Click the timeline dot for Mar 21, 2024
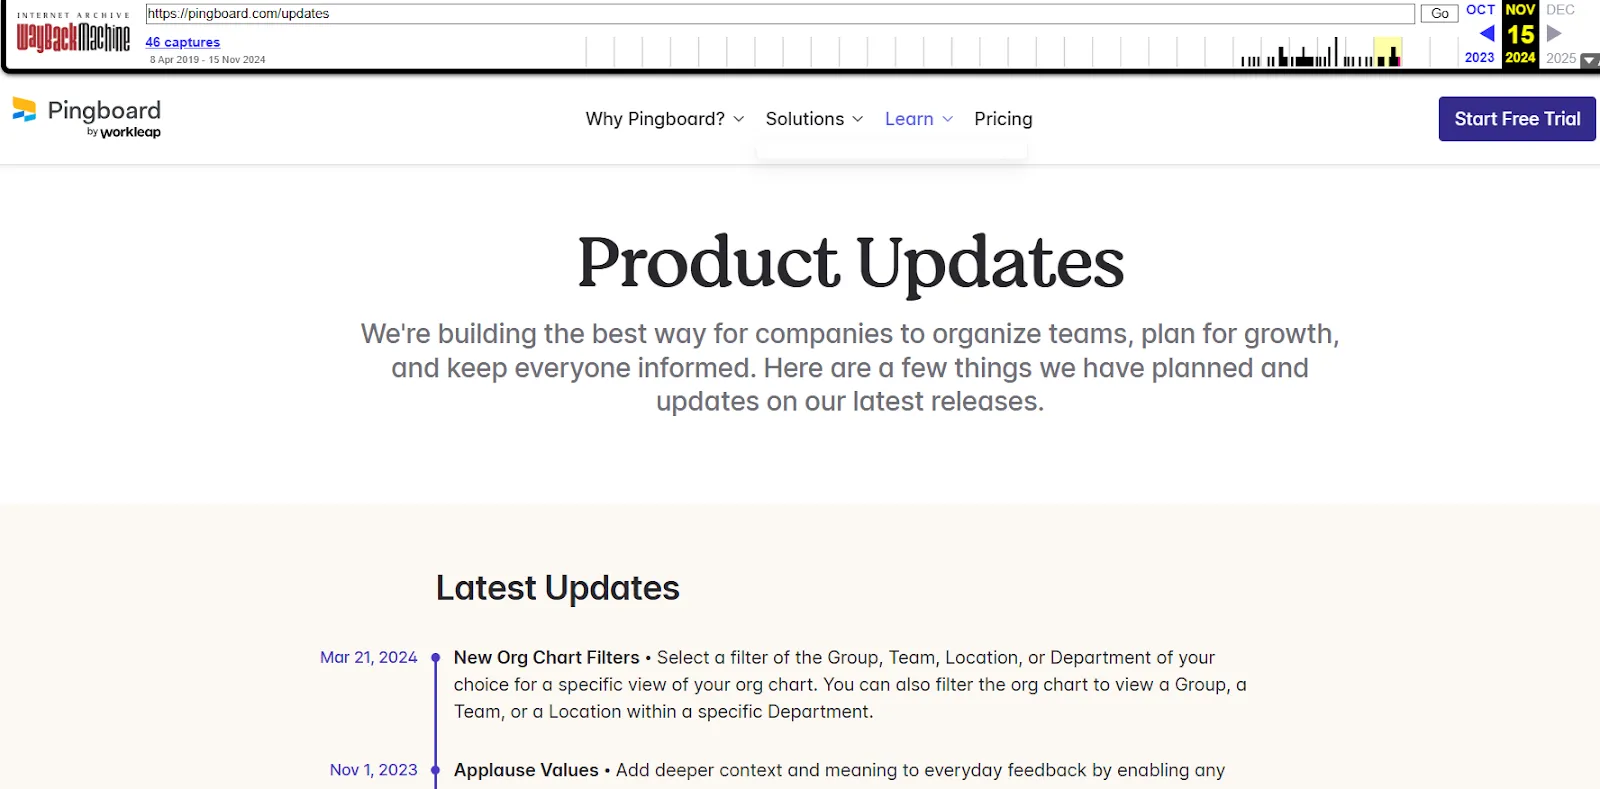 point(436,658)
